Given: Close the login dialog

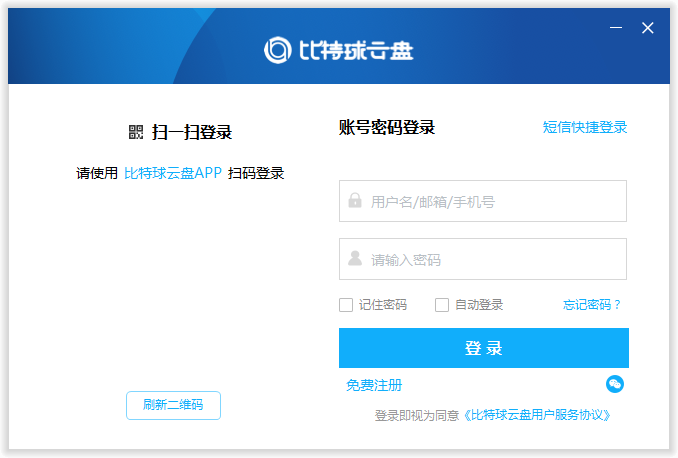Looking at the screenshot, I should [647, 28].
